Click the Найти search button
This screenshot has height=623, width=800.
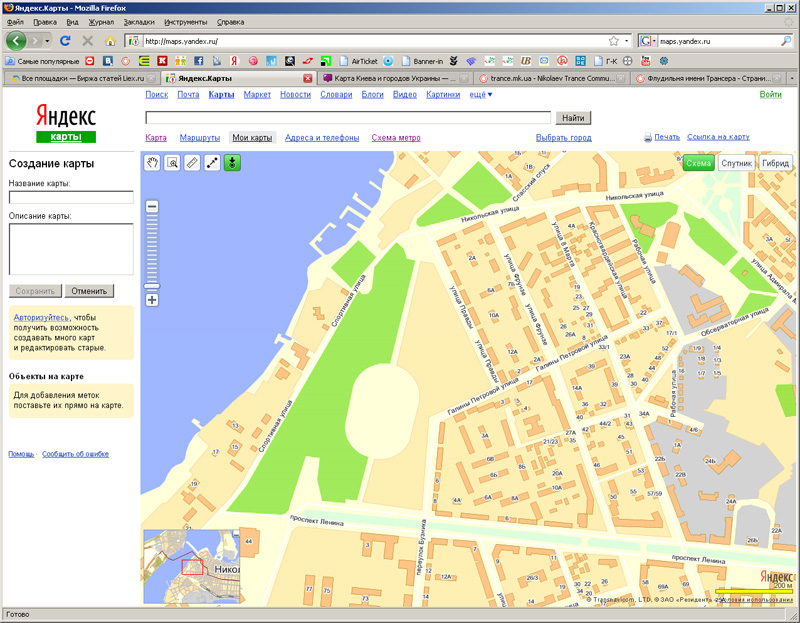point(573,118)
